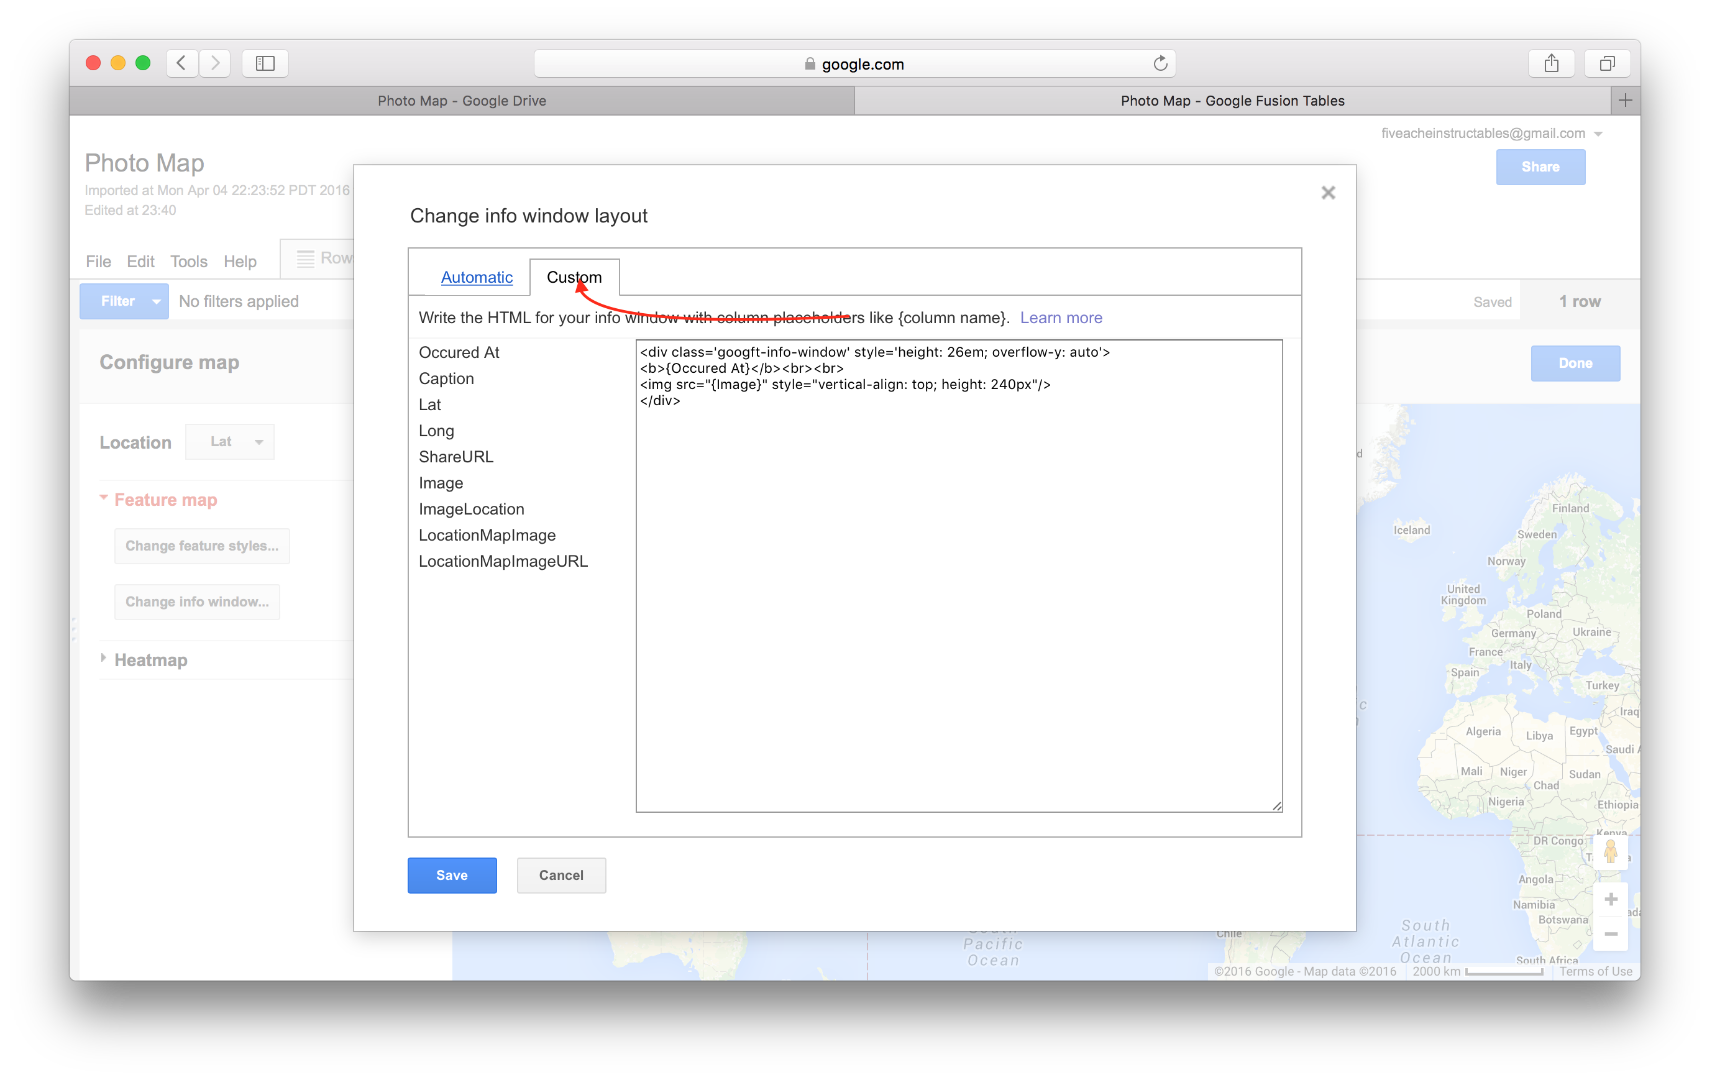This screenshot has width=1710, height=1080.
Task: Select the Caption column placeholder
Action: (x=446, y=378)
